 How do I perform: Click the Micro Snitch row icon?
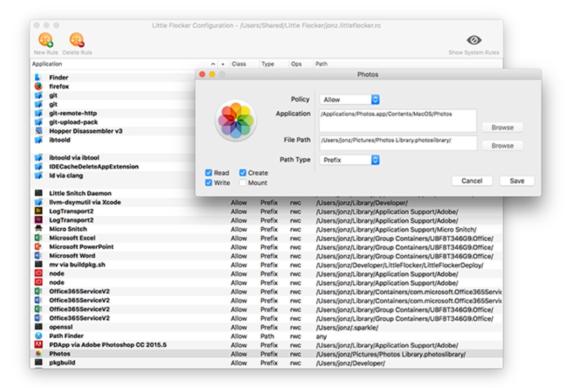pos(38,229)
